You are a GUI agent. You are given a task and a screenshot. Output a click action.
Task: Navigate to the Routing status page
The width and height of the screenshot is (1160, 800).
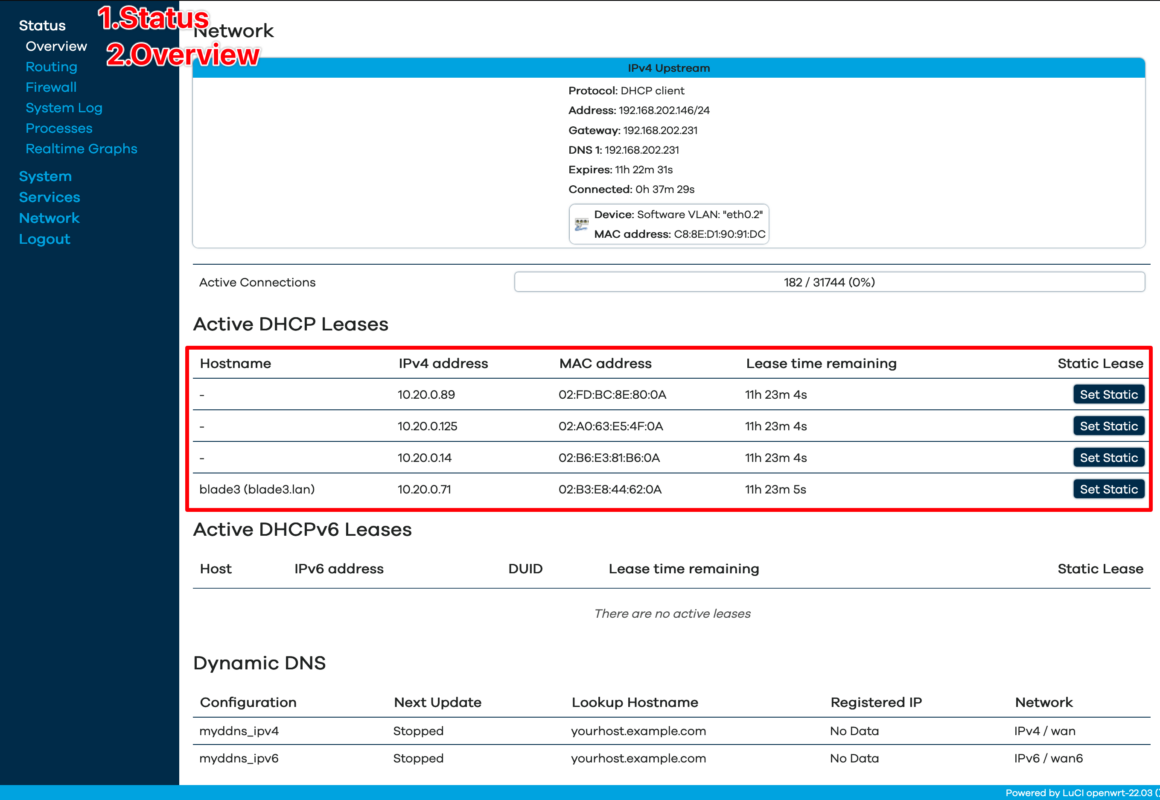coord(51,66)
